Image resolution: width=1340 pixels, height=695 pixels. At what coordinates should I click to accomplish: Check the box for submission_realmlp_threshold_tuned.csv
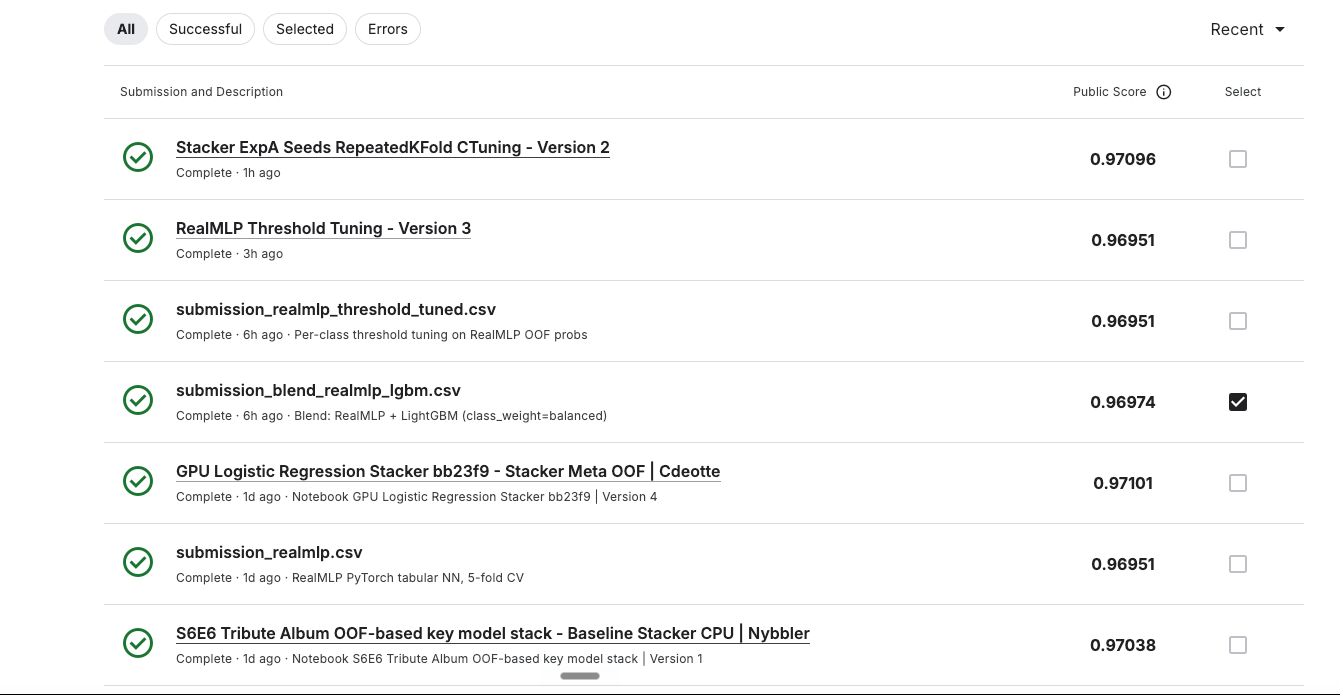(1238, 321)
